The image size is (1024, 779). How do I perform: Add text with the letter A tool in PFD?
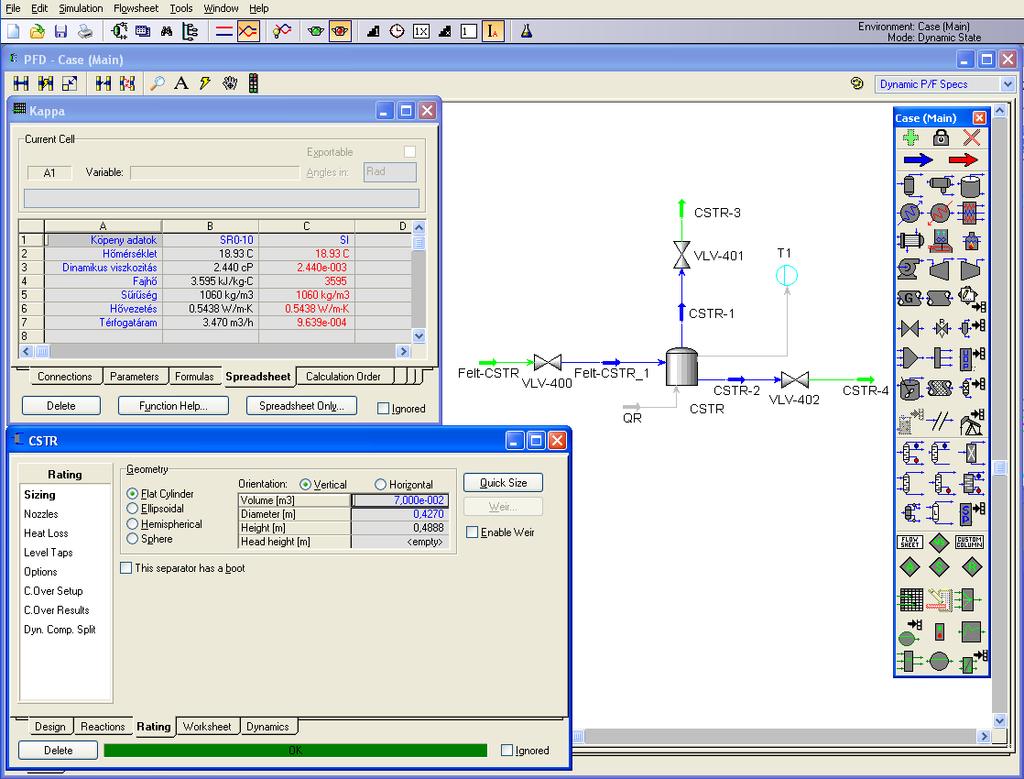[181, 83]
